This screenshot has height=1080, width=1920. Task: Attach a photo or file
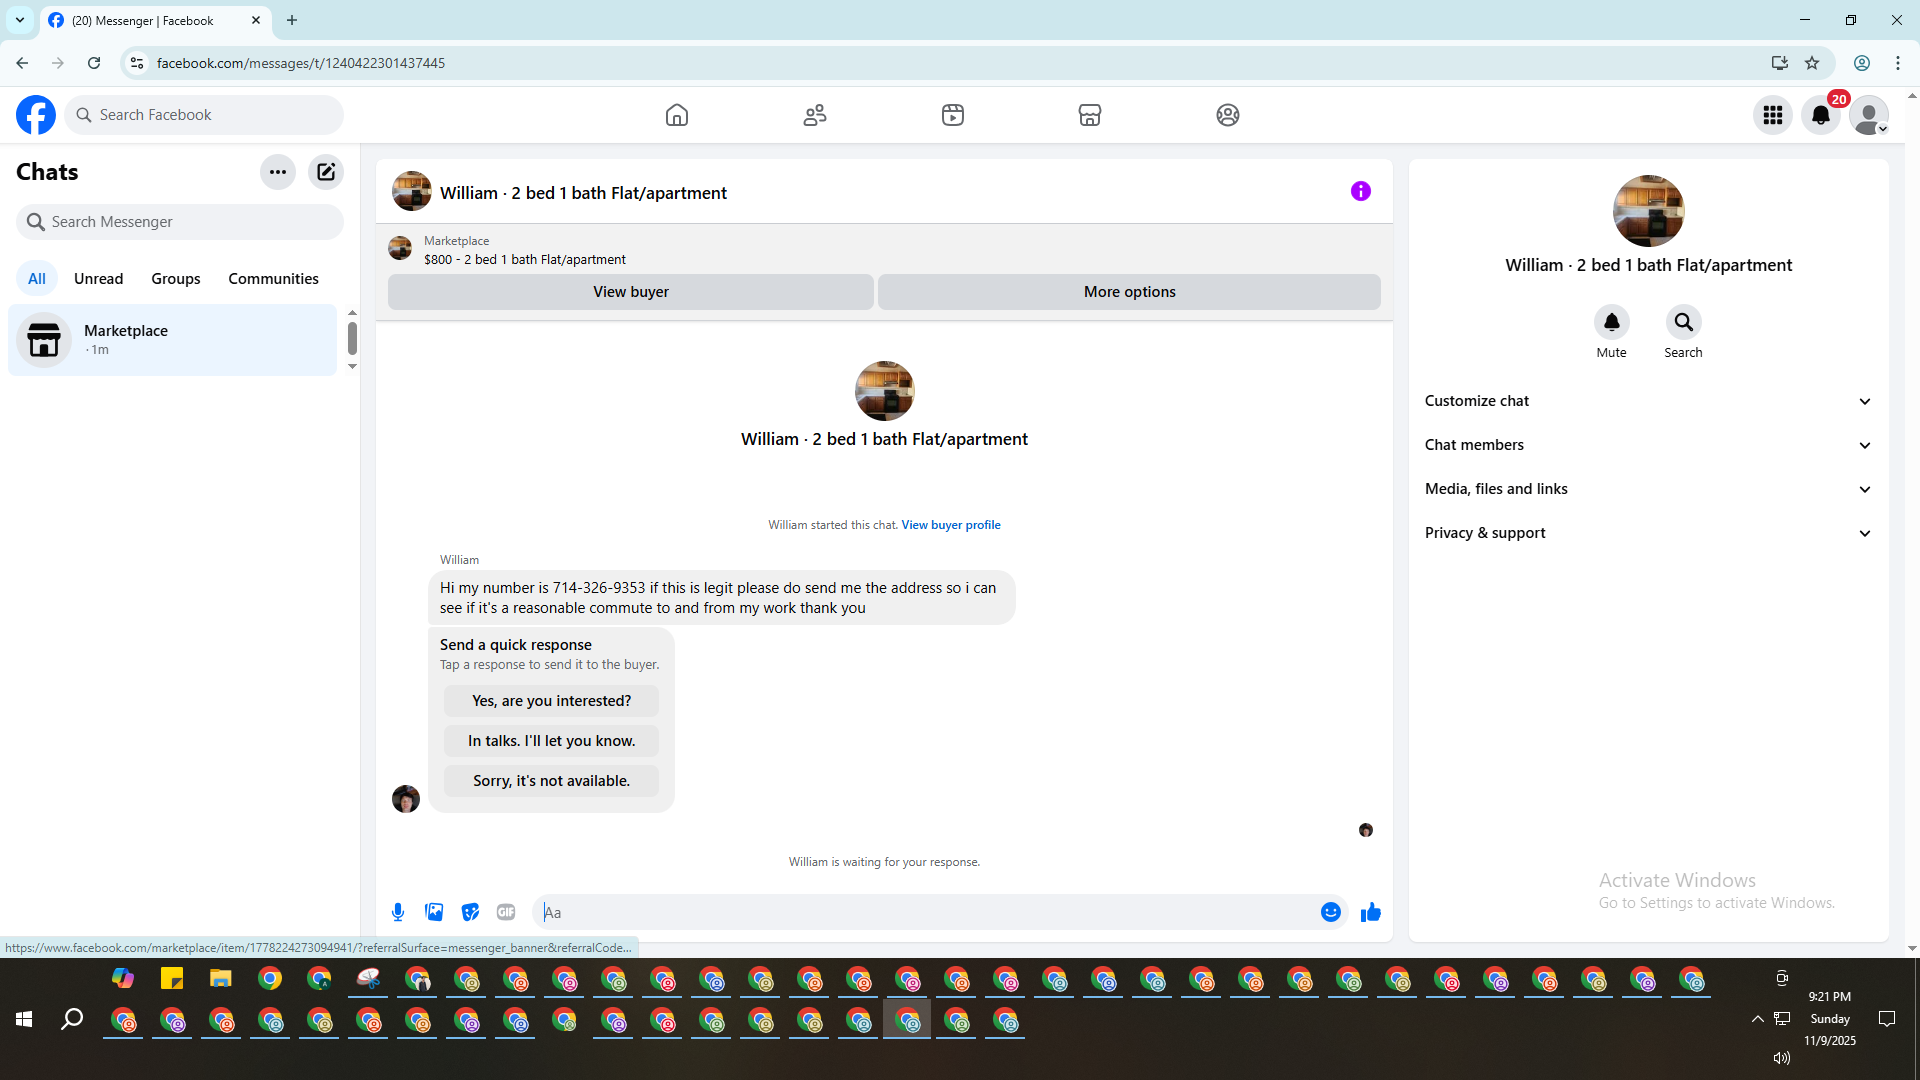pos(434,912)
